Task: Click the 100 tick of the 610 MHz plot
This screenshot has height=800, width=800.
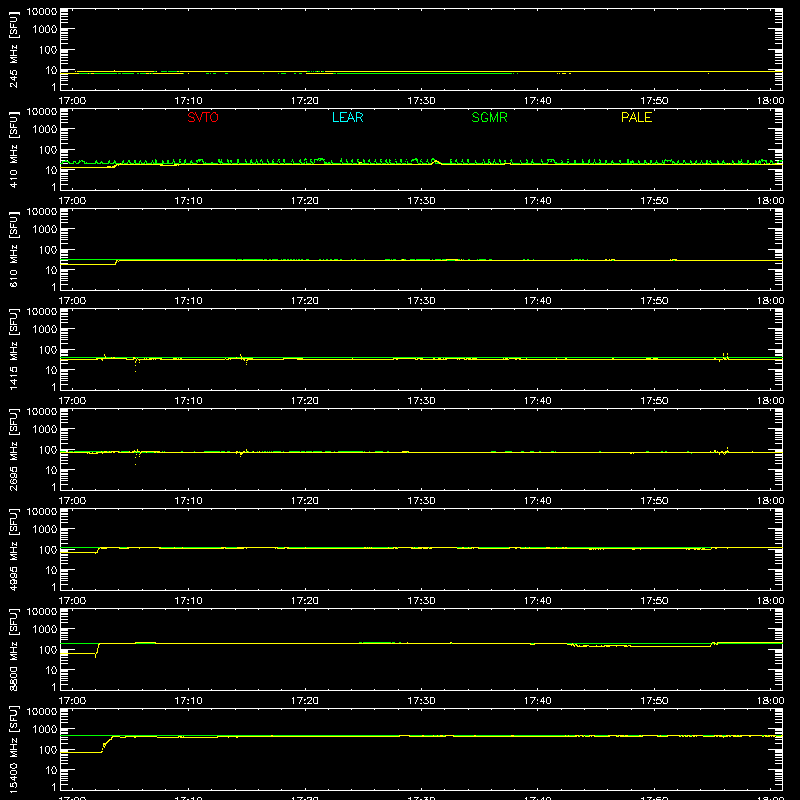Action: coord(48,250)
